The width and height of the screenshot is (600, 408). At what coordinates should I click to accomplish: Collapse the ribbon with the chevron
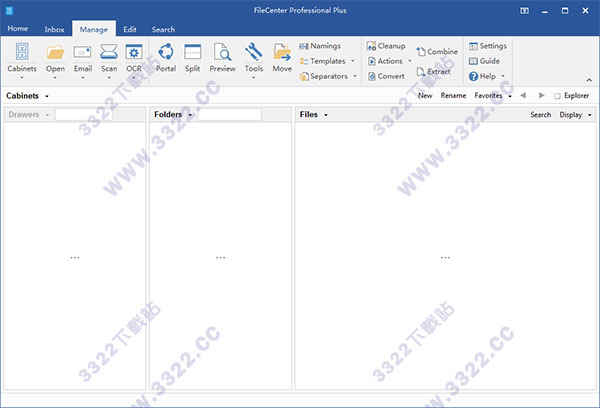coord(589,80)
